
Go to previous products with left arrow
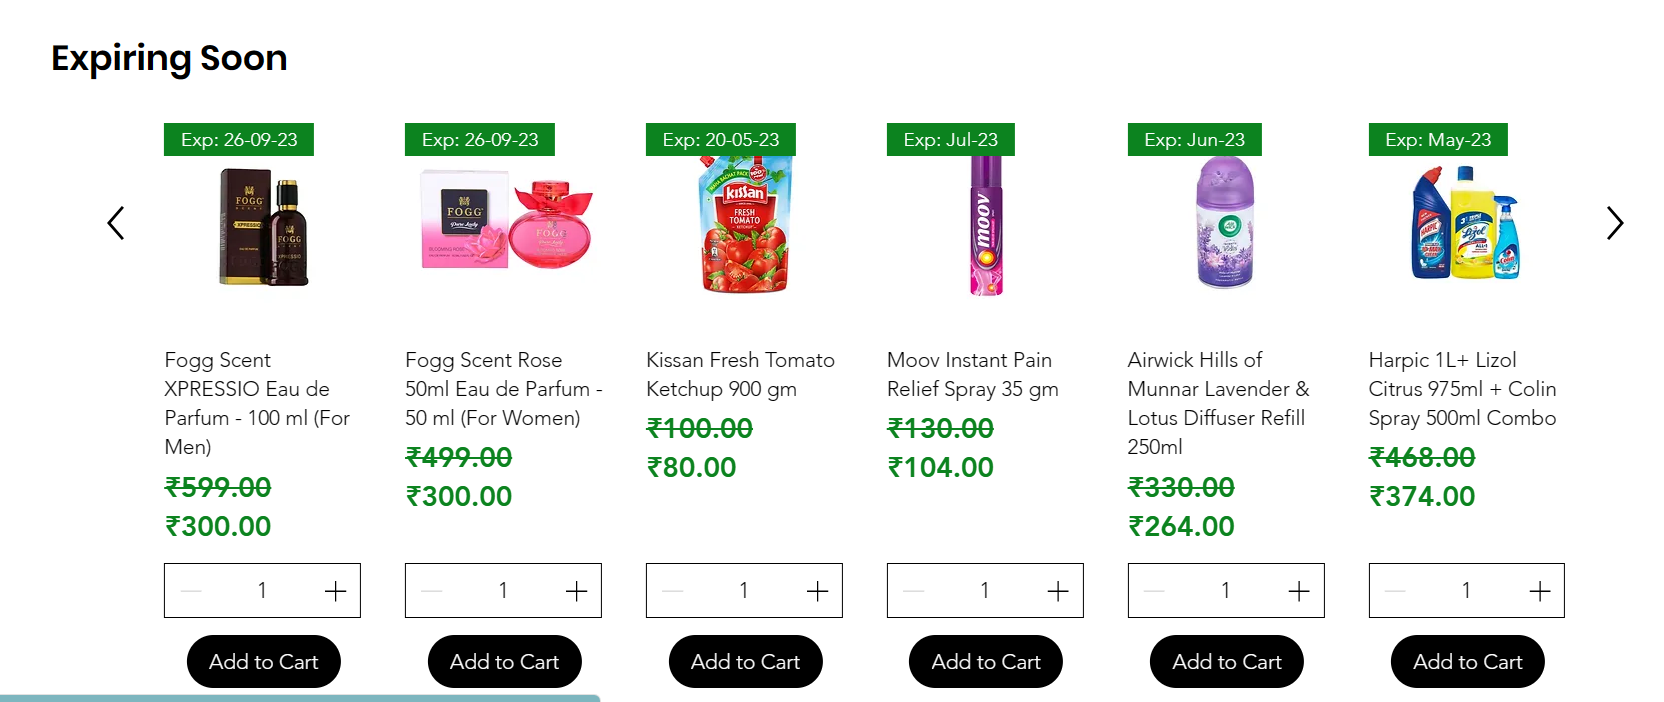point(116,223)
